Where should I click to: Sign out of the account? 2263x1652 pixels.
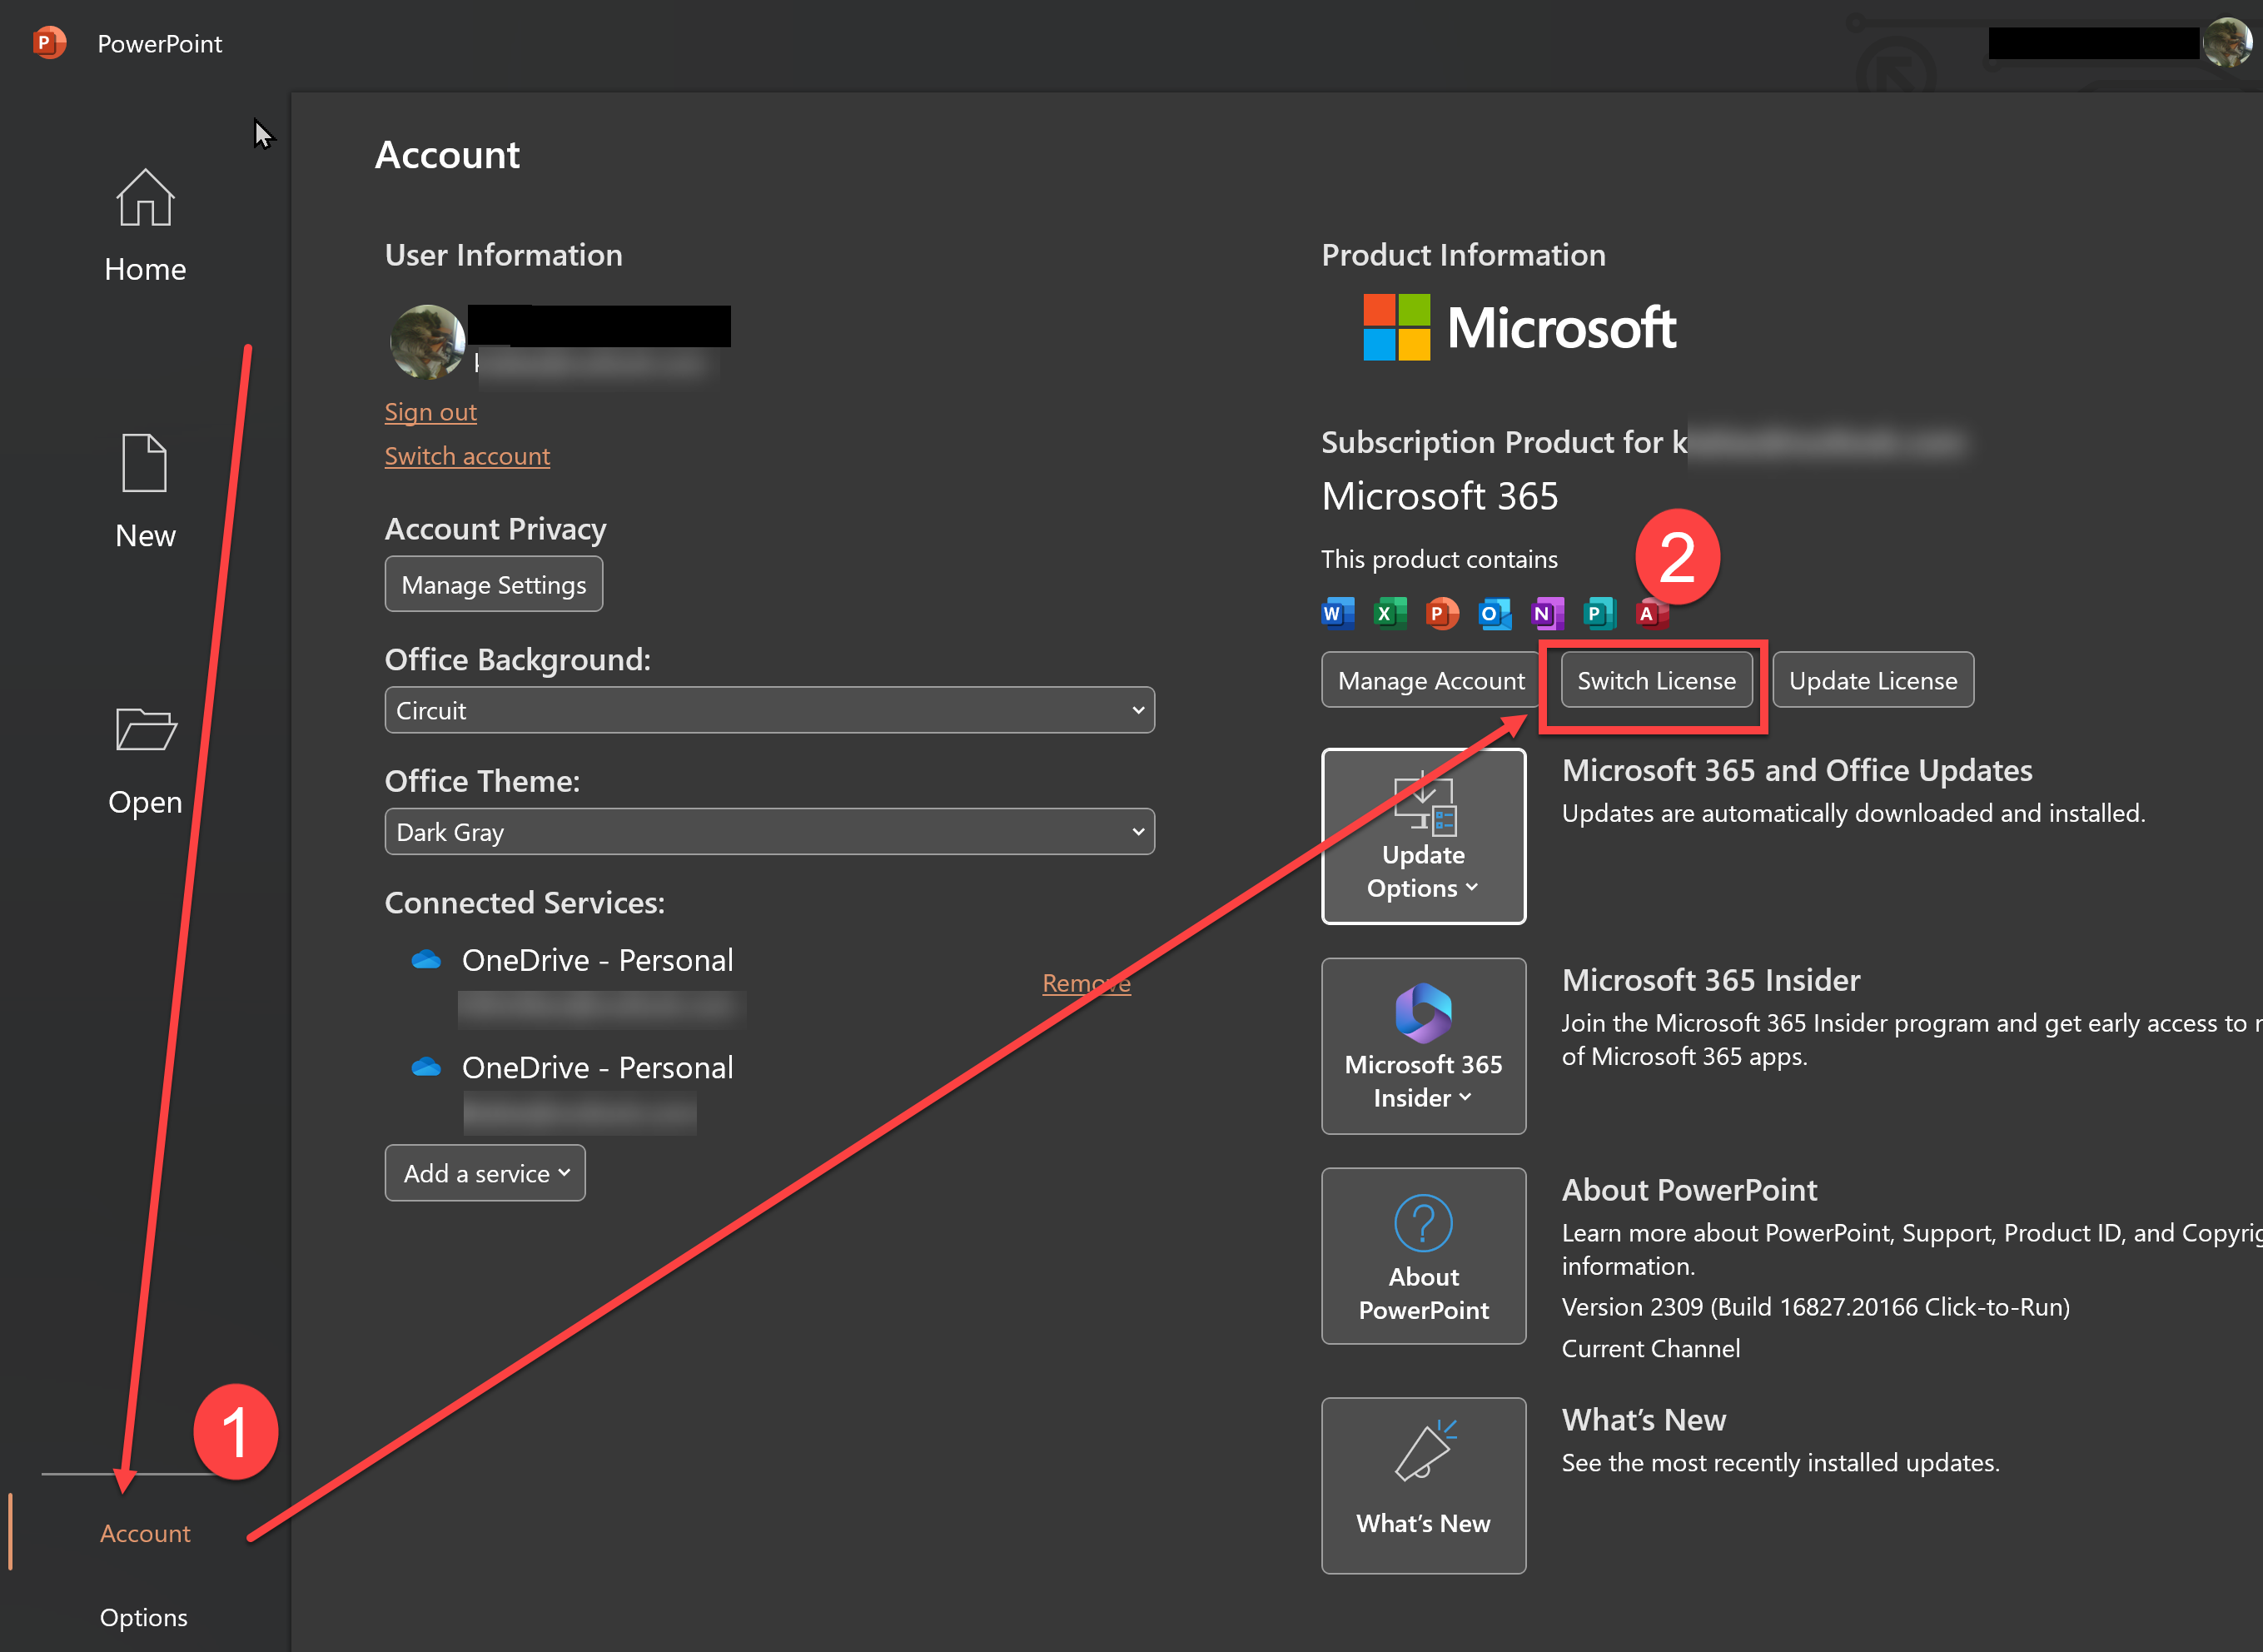coord(430,412)
